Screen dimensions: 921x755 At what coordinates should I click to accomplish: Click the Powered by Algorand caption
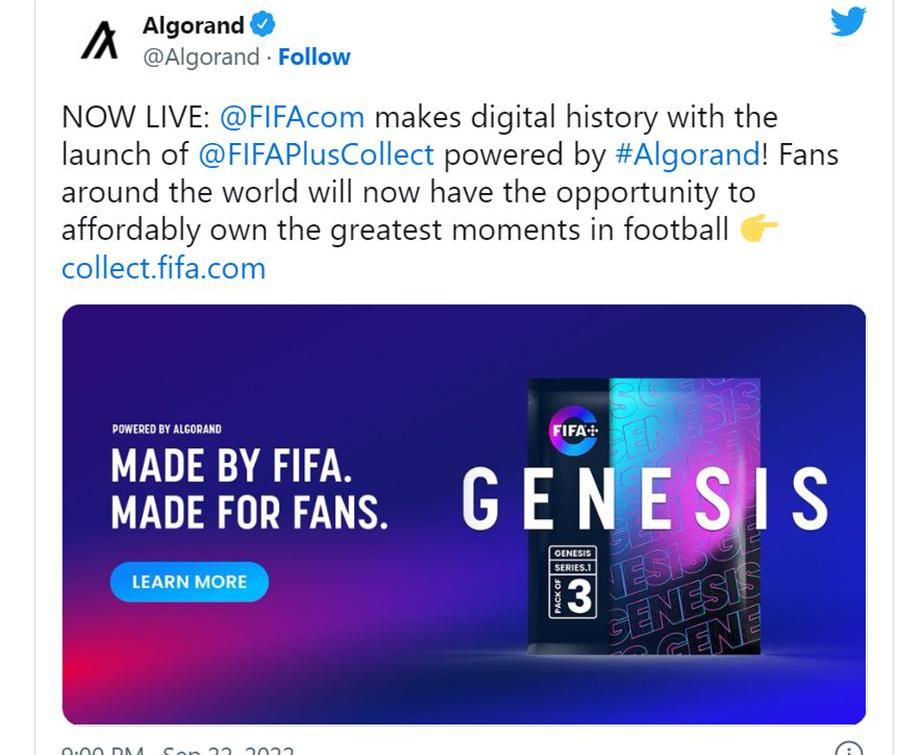point(167,429)
